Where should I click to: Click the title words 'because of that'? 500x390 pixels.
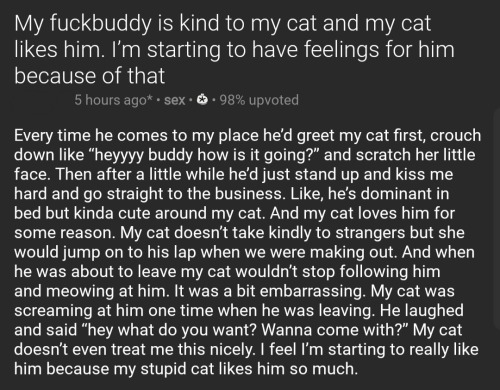click(x=89, y=76)
